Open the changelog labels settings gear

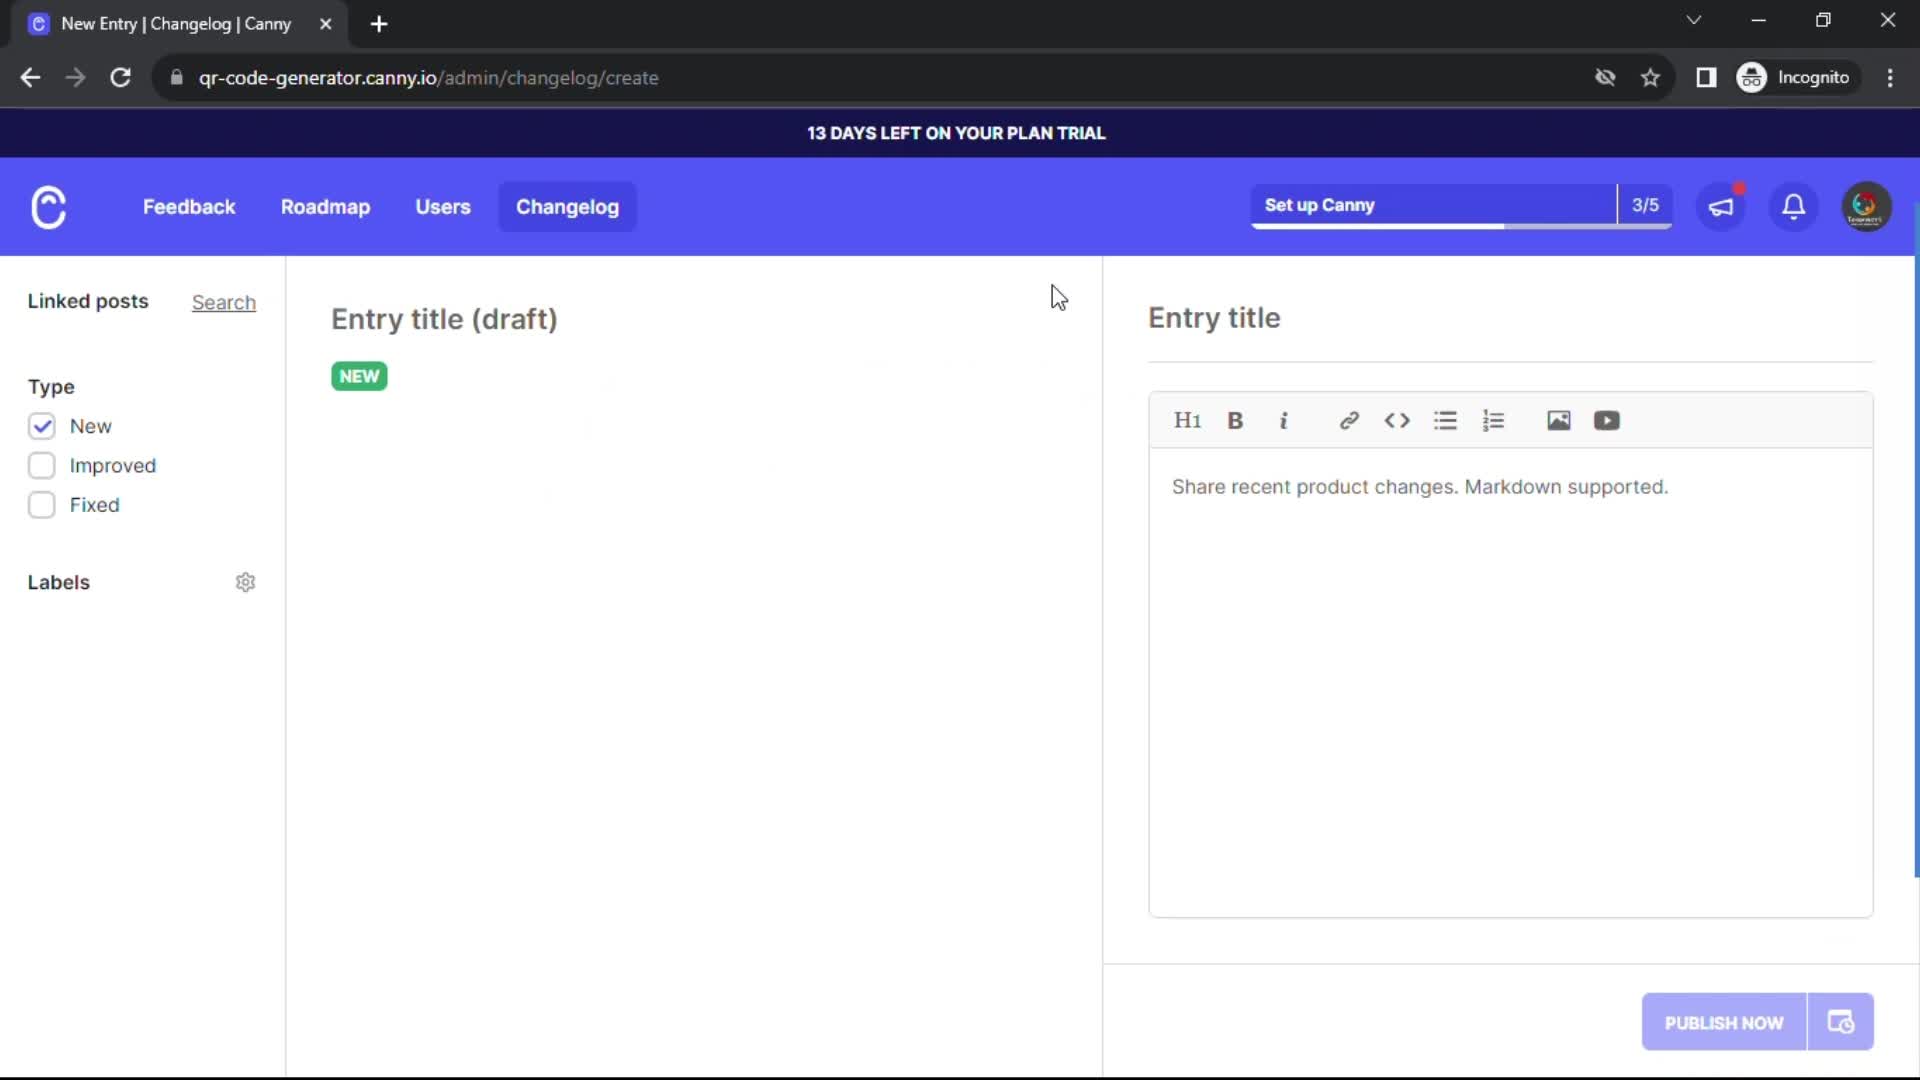[246, 582]
